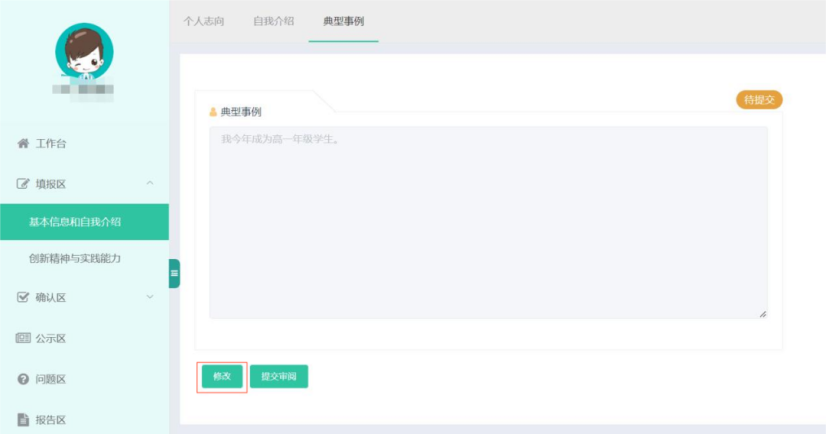Select the 典型事例 tab

coord(343,21)
